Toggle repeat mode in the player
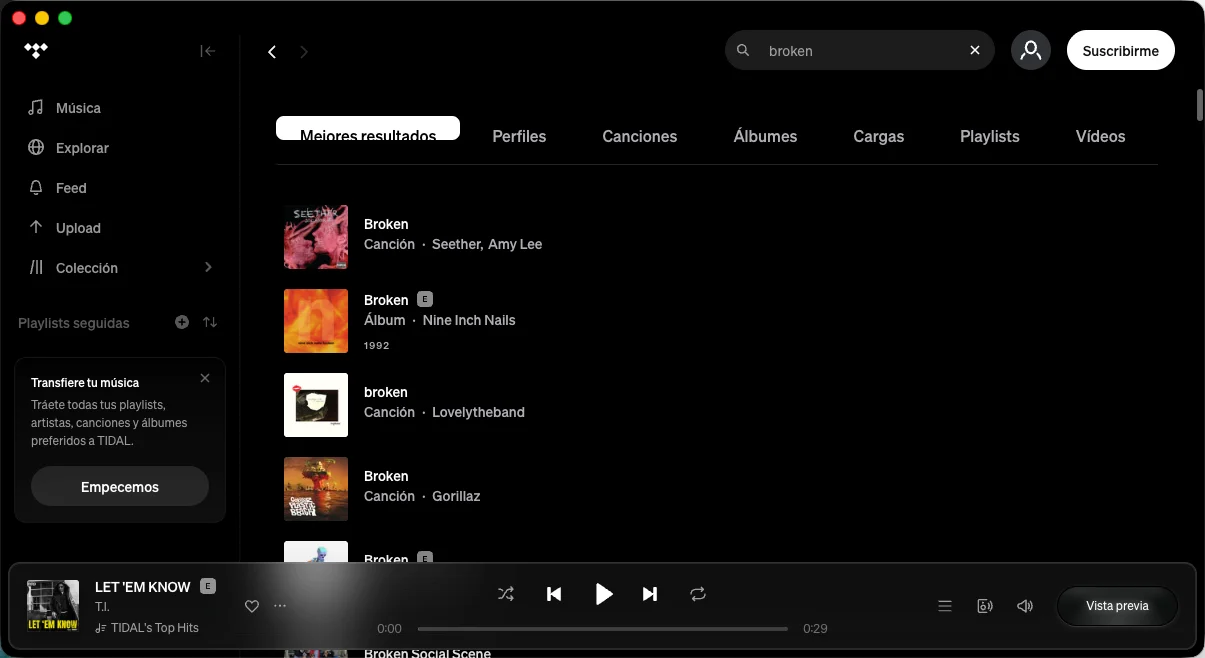This screenshot has height=658, width=1205. 697,593
